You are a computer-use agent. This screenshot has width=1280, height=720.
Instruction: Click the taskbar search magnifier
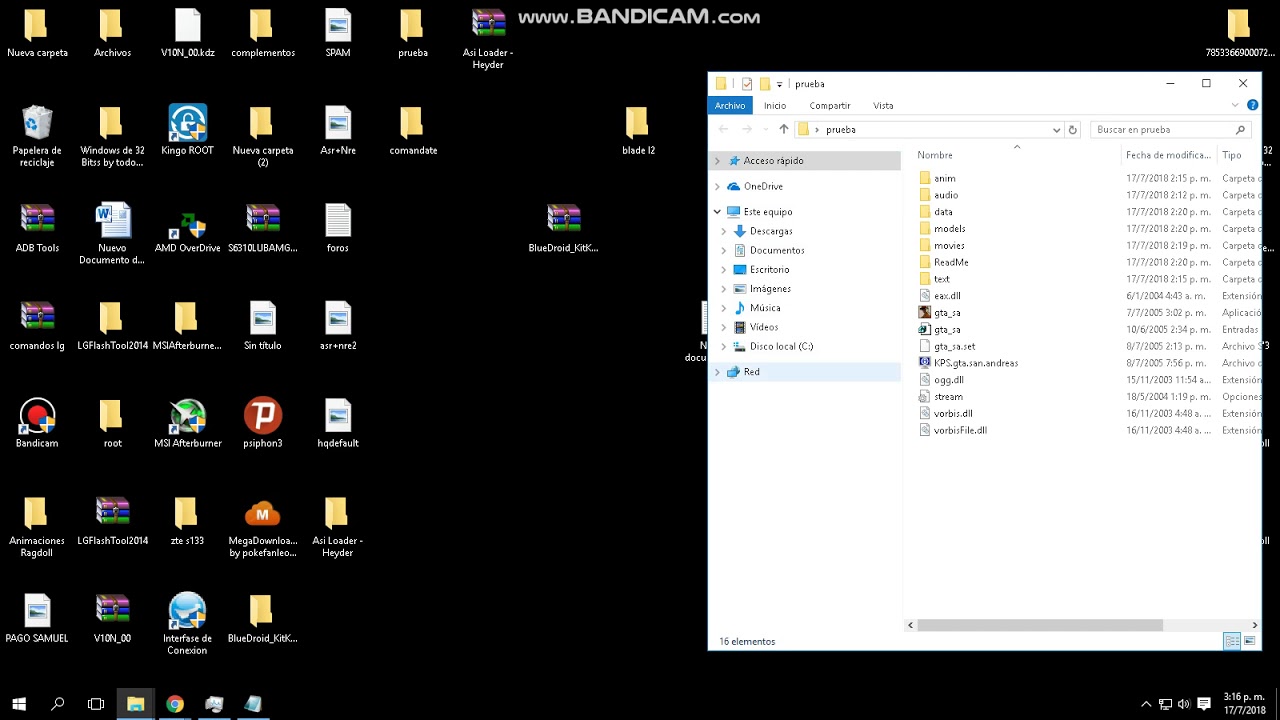57,704
